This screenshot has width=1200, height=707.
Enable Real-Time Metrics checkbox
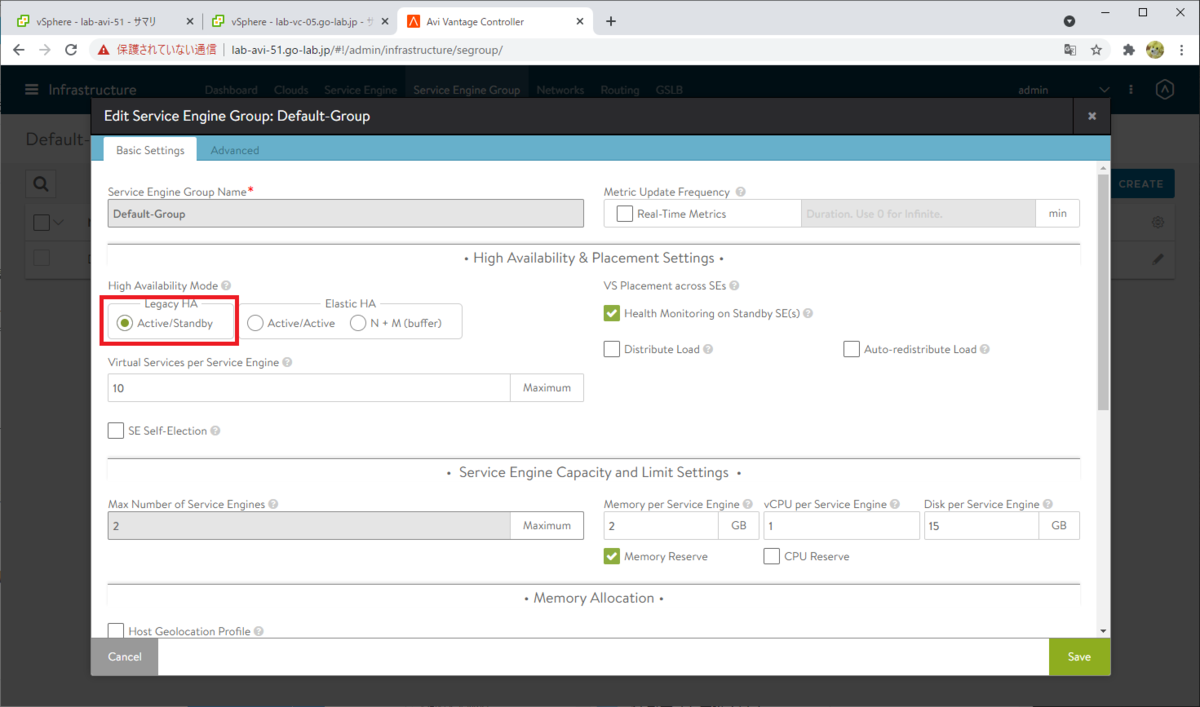click(625, 213)
